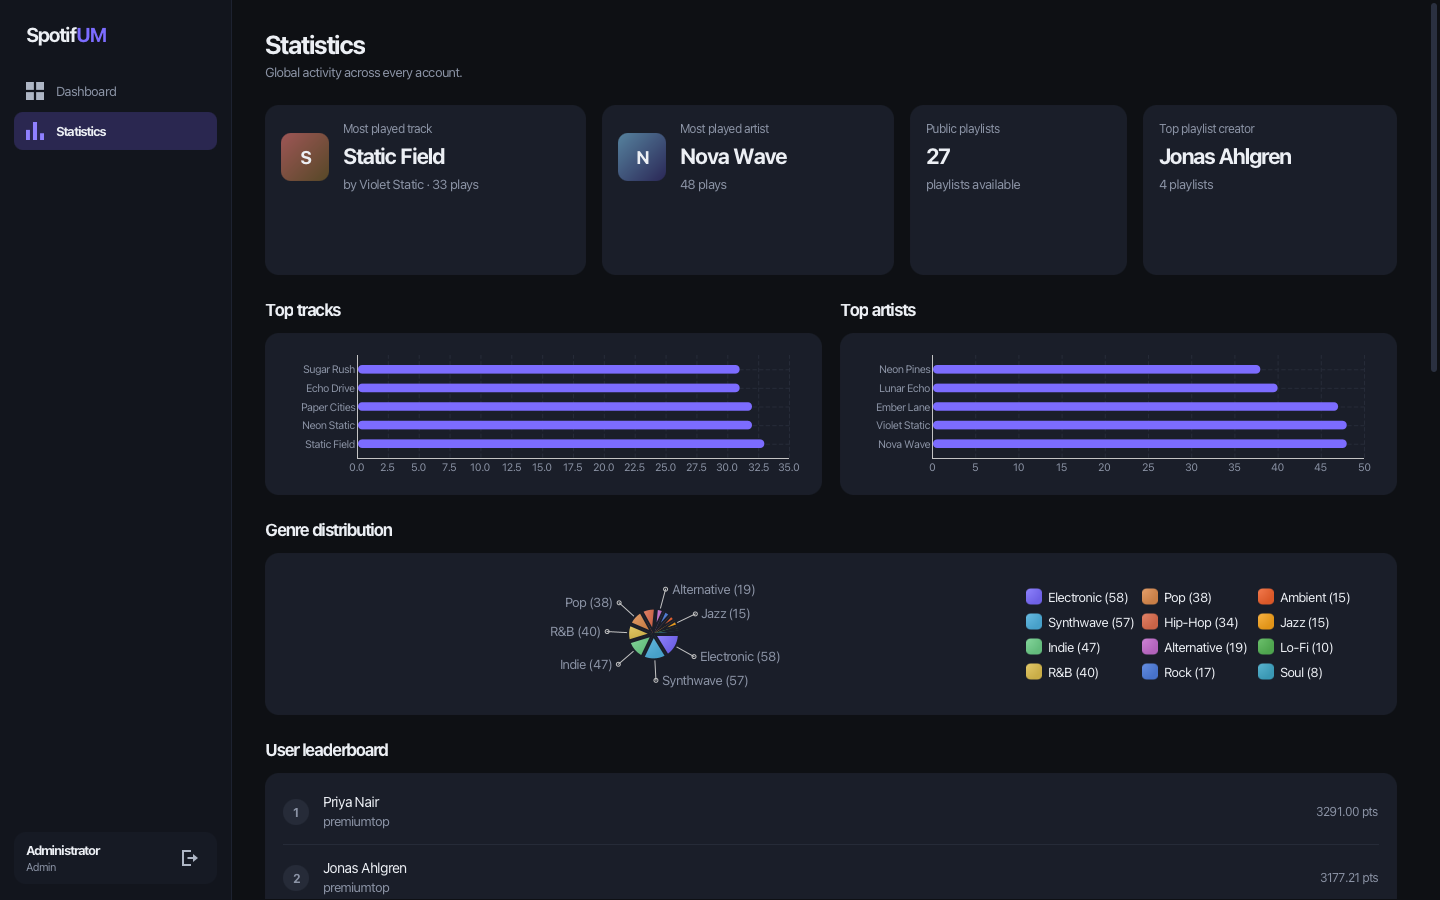Image resolution: width=1440 pixels, height=900 pixels.
Task: Click 'Priya Nair' in the user leaderboard
Action: click(351, 802)
